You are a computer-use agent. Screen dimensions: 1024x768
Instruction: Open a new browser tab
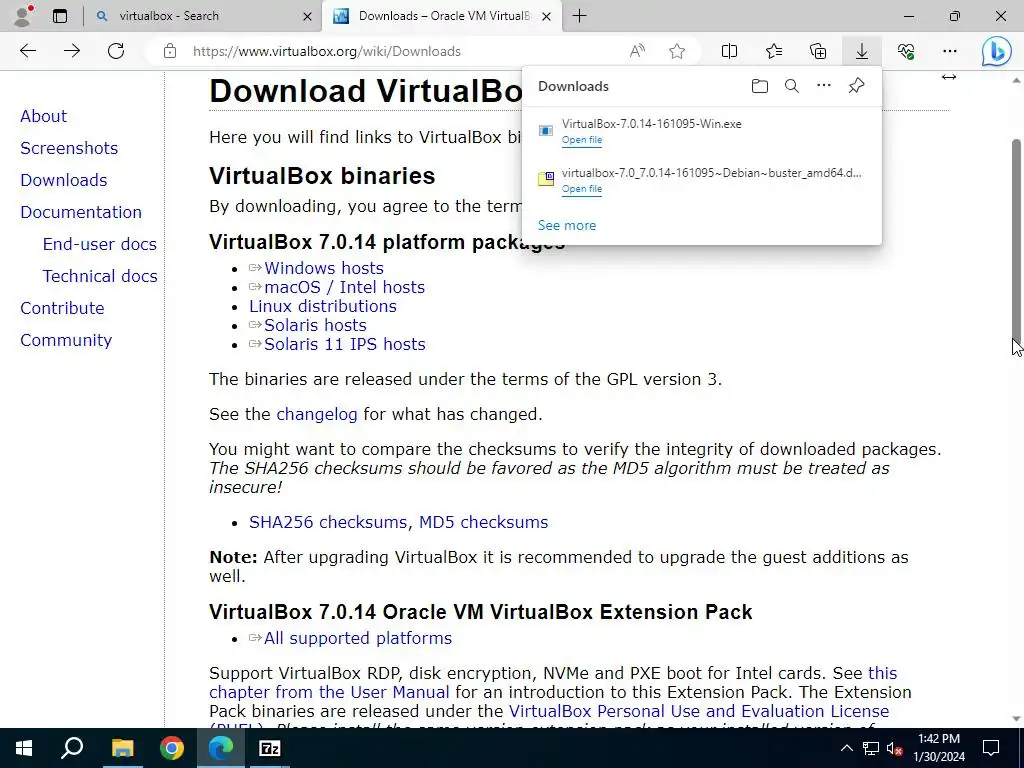point(579,16)
